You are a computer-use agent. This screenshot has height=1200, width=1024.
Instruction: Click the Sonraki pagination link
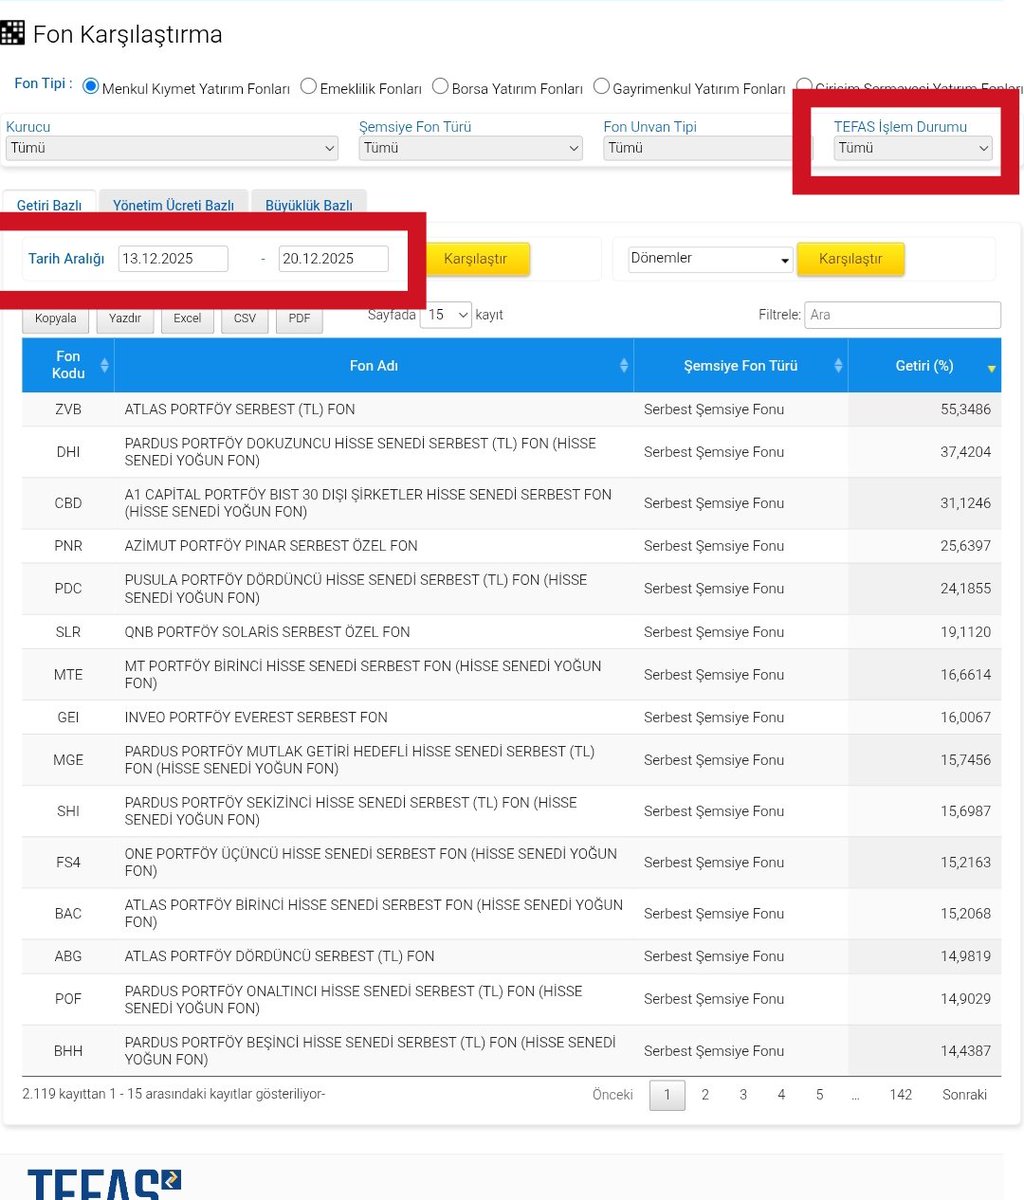pos(964,1095)
